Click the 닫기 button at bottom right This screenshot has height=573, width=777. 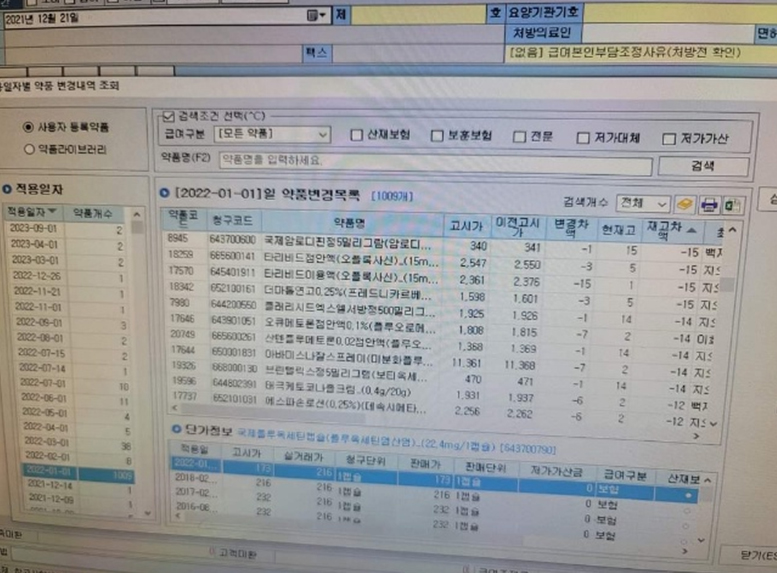pos(752,555)
